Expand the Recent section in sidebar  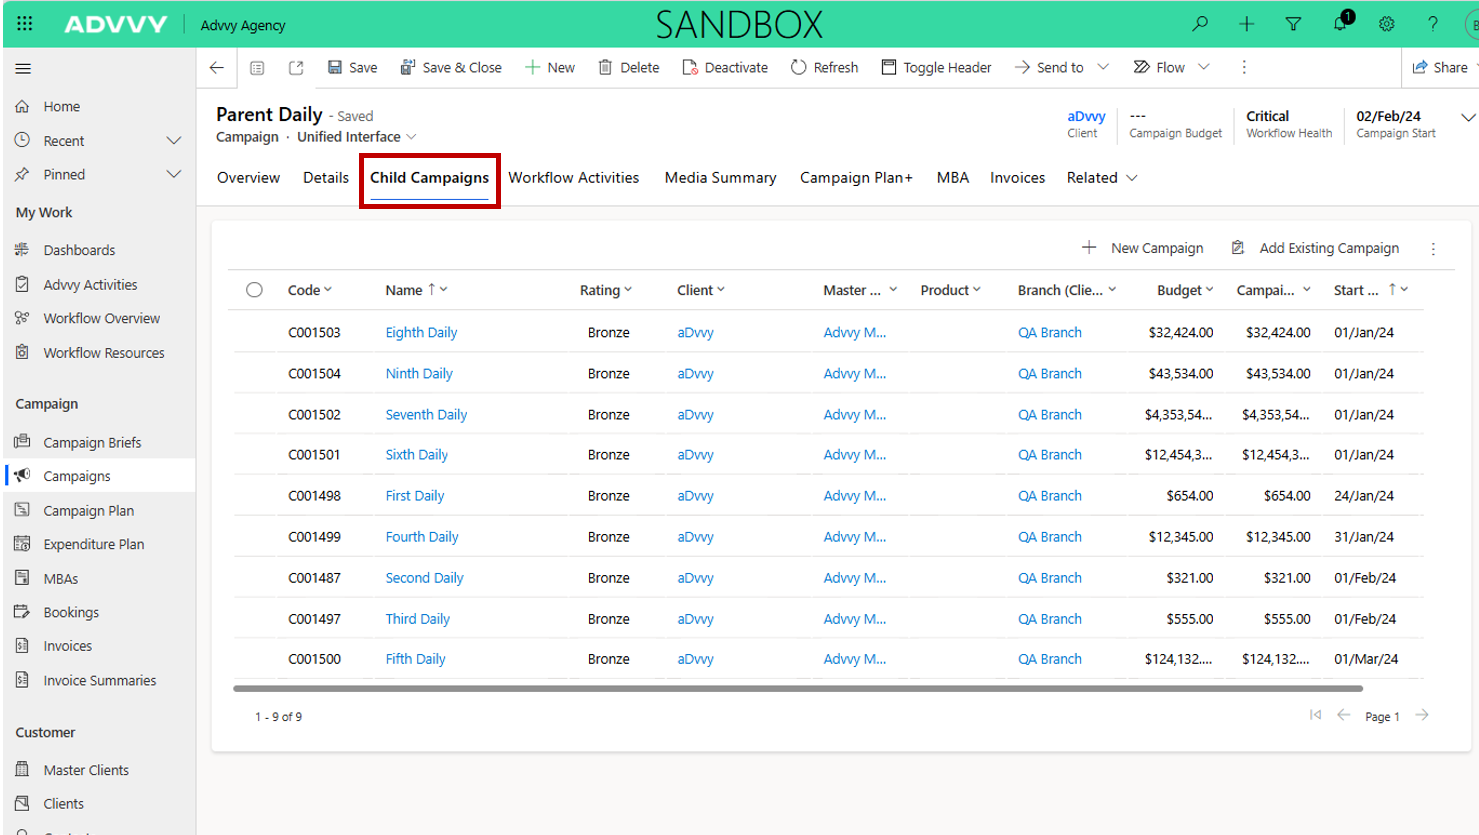click(x=173, y=141)
